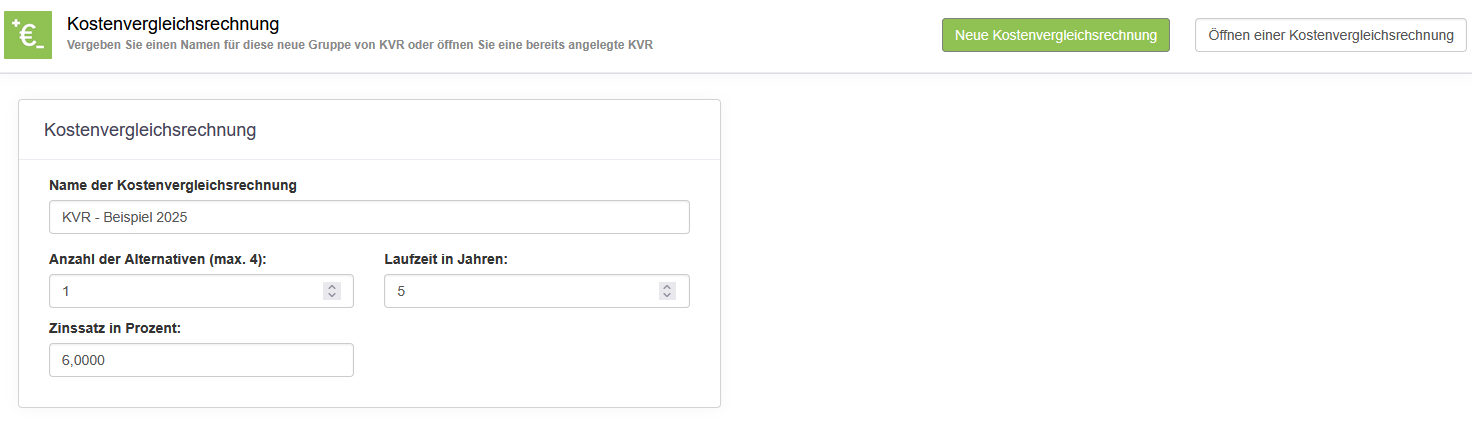Click the Name der Kostenvergleichsrechnung text field
Screen dimensions: 1472x421
pyautogui.click(x=369, y=217)
